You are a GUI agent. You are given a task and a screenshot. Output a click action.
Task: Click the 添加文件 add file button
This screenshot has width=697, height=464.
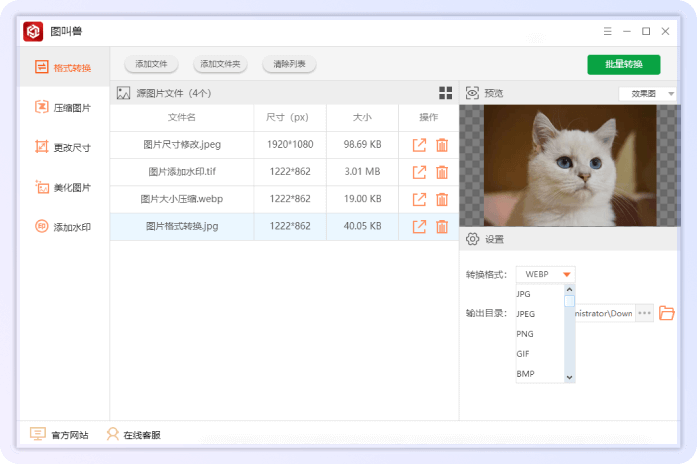pos(151,64)
